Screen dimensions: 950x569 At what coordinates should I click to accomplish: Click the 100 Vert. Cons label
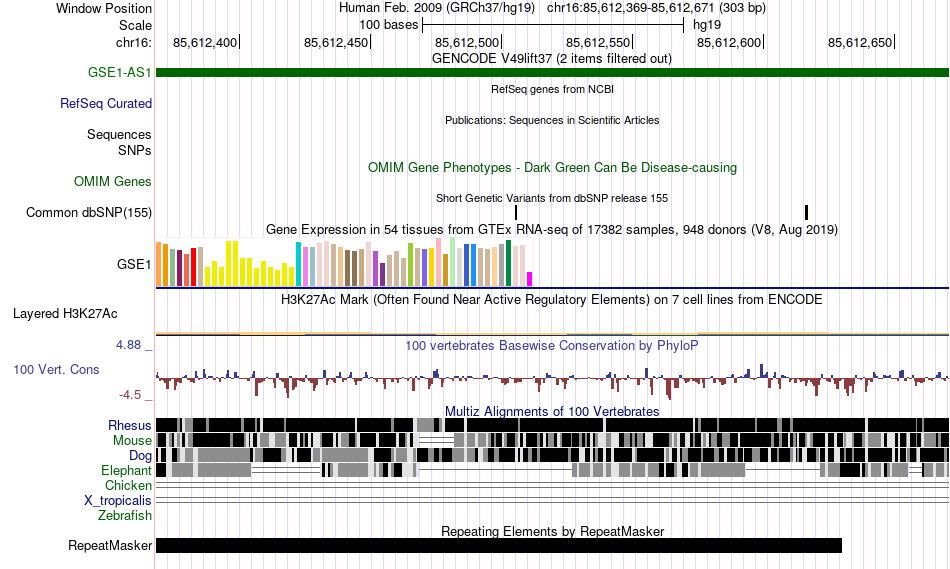point(56,369)
